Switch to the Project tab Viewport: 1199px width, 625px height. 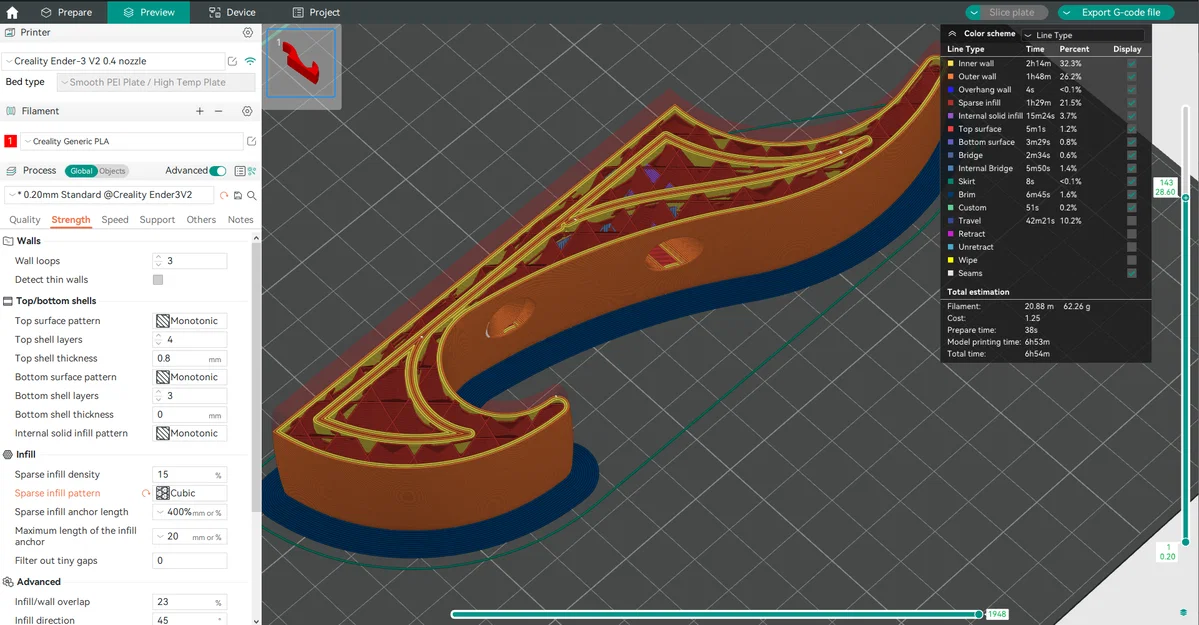(x=317, y=12)
